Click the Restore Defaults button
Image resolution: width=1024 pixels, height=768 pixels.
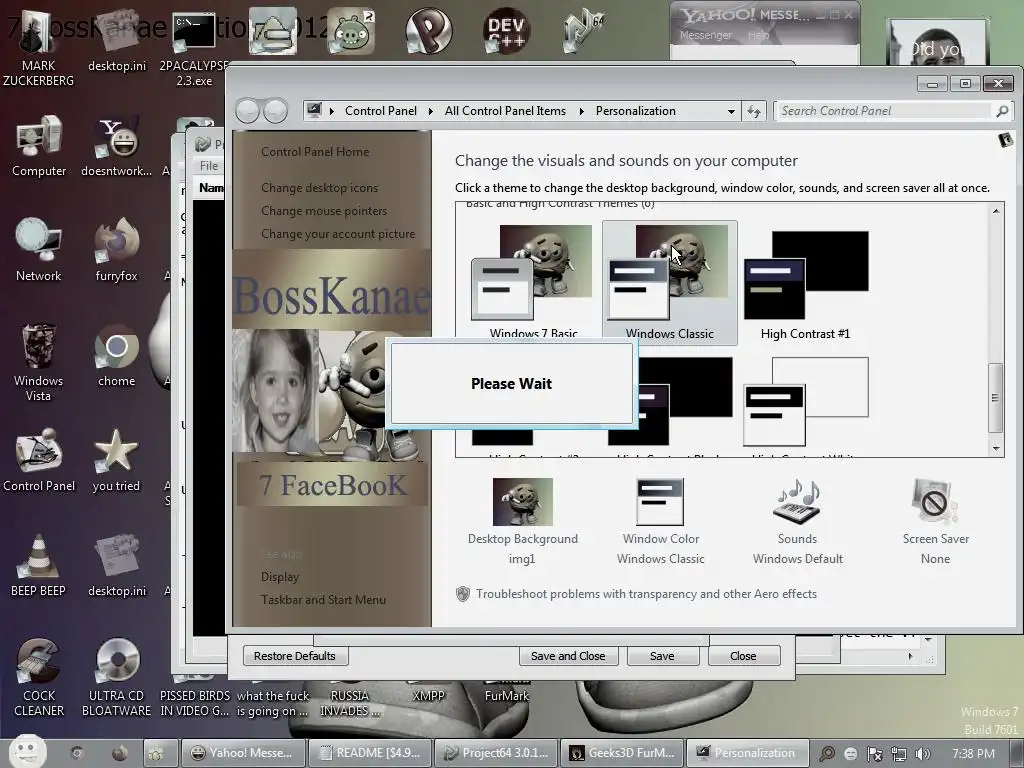pos(295,656)
